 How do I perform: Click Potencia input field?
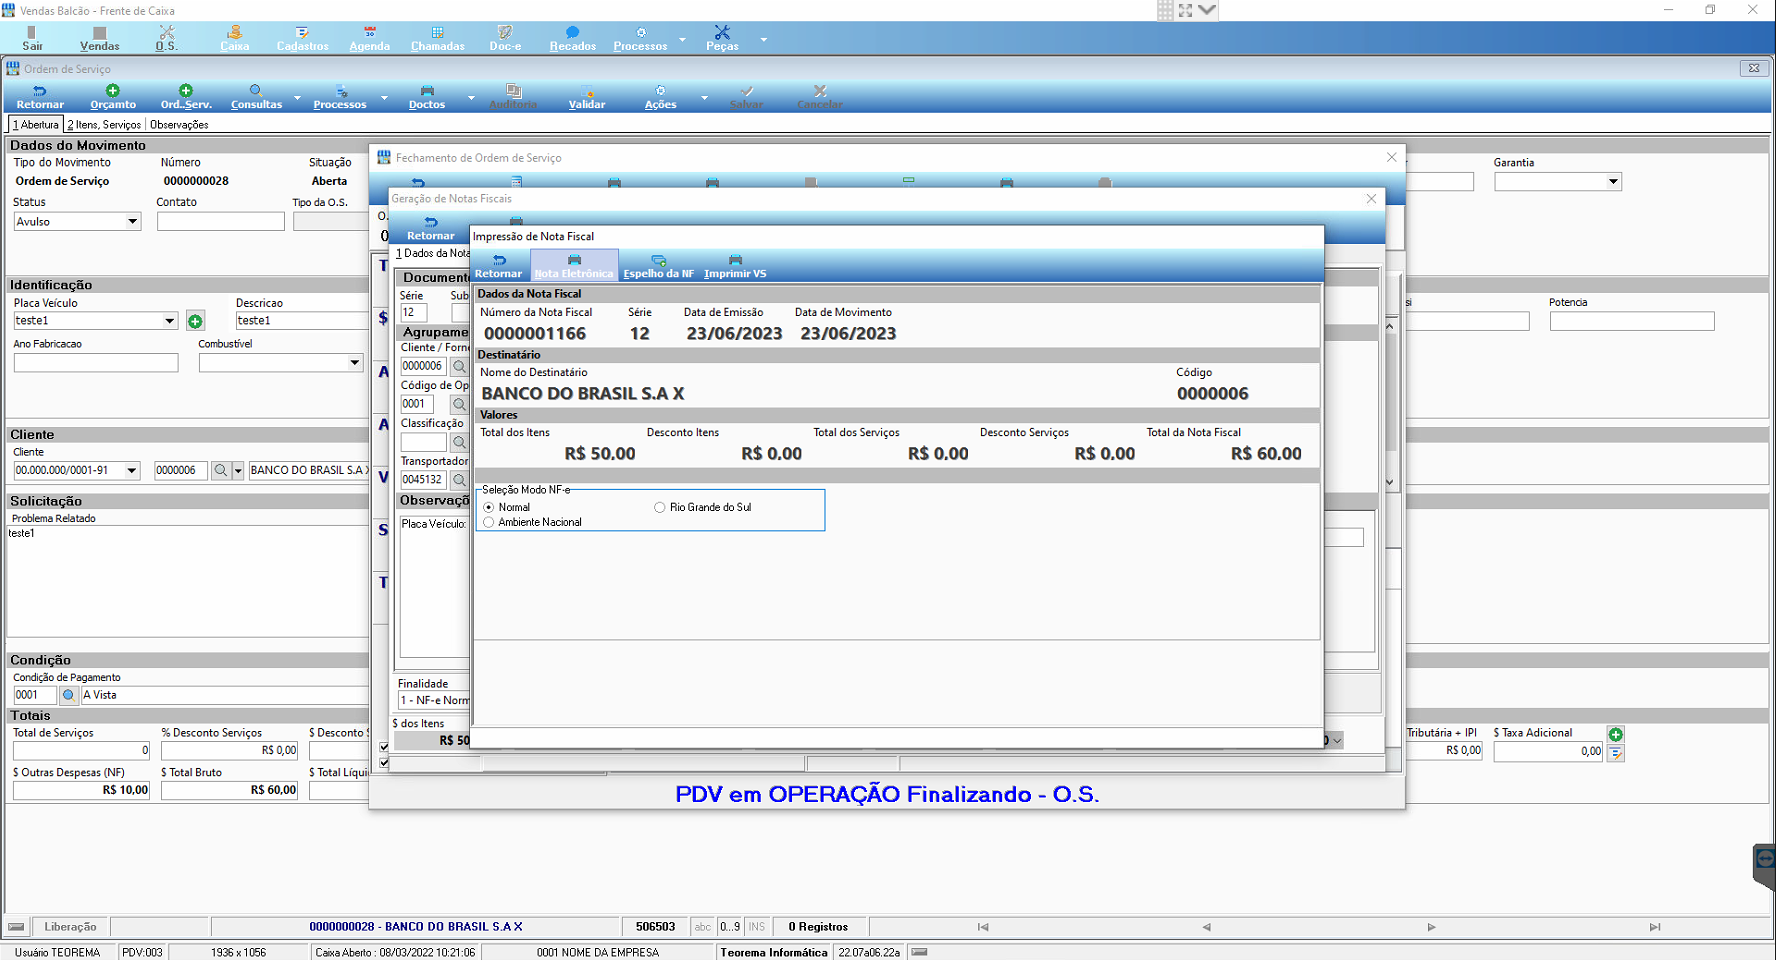coord(1632,321)
